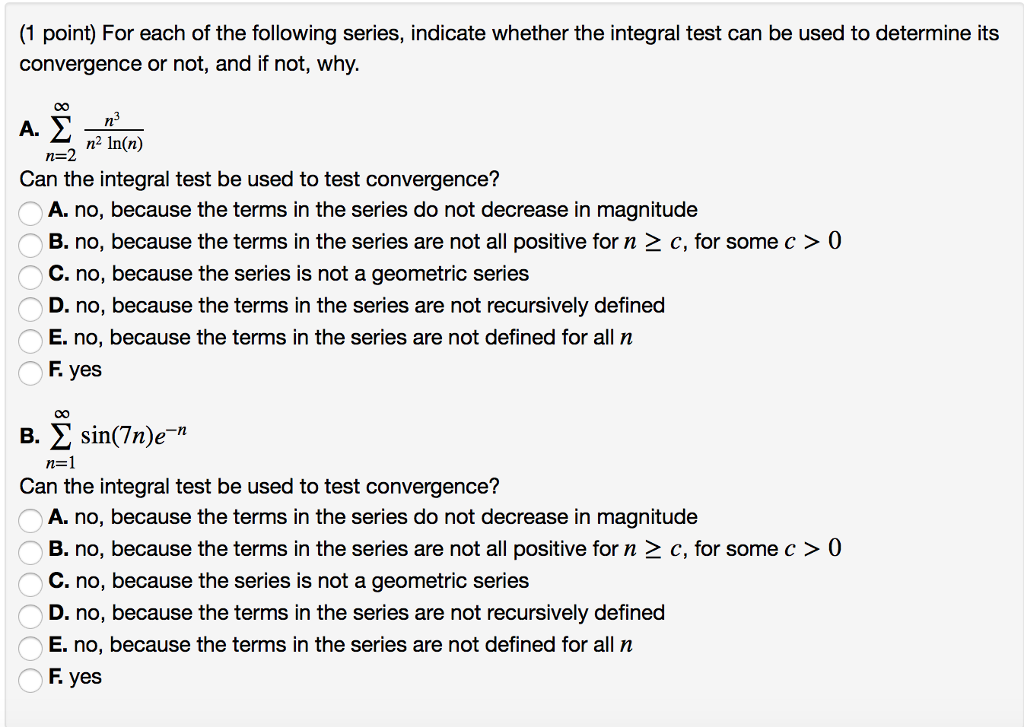
Task: Select radio option A for series A
Action: [29, 209]
